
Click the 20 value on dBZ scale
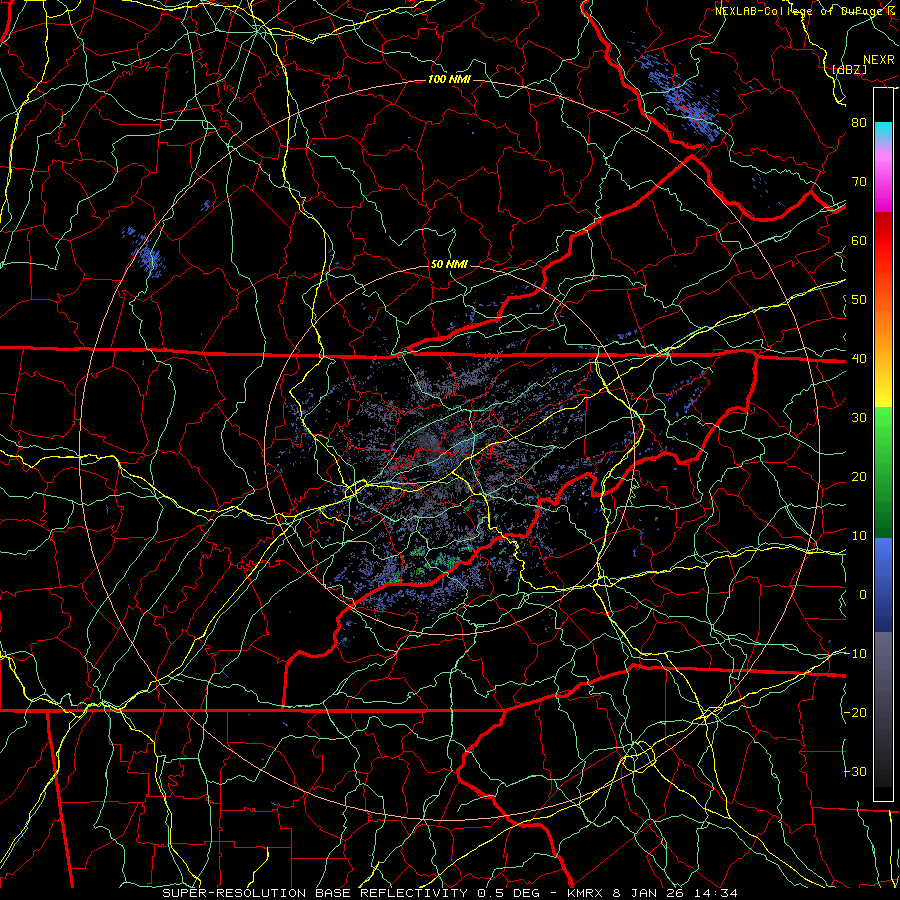(x=859, y=477)
